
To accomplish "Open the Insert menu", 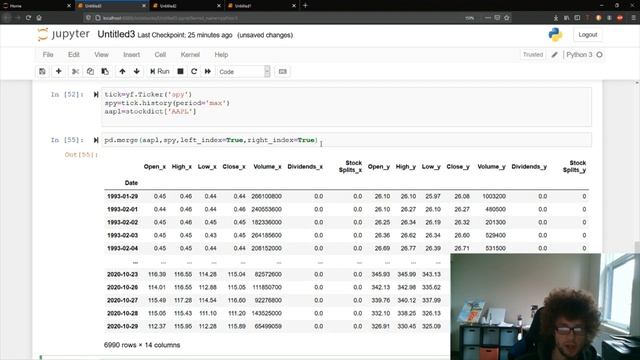I will click(131, 55).
